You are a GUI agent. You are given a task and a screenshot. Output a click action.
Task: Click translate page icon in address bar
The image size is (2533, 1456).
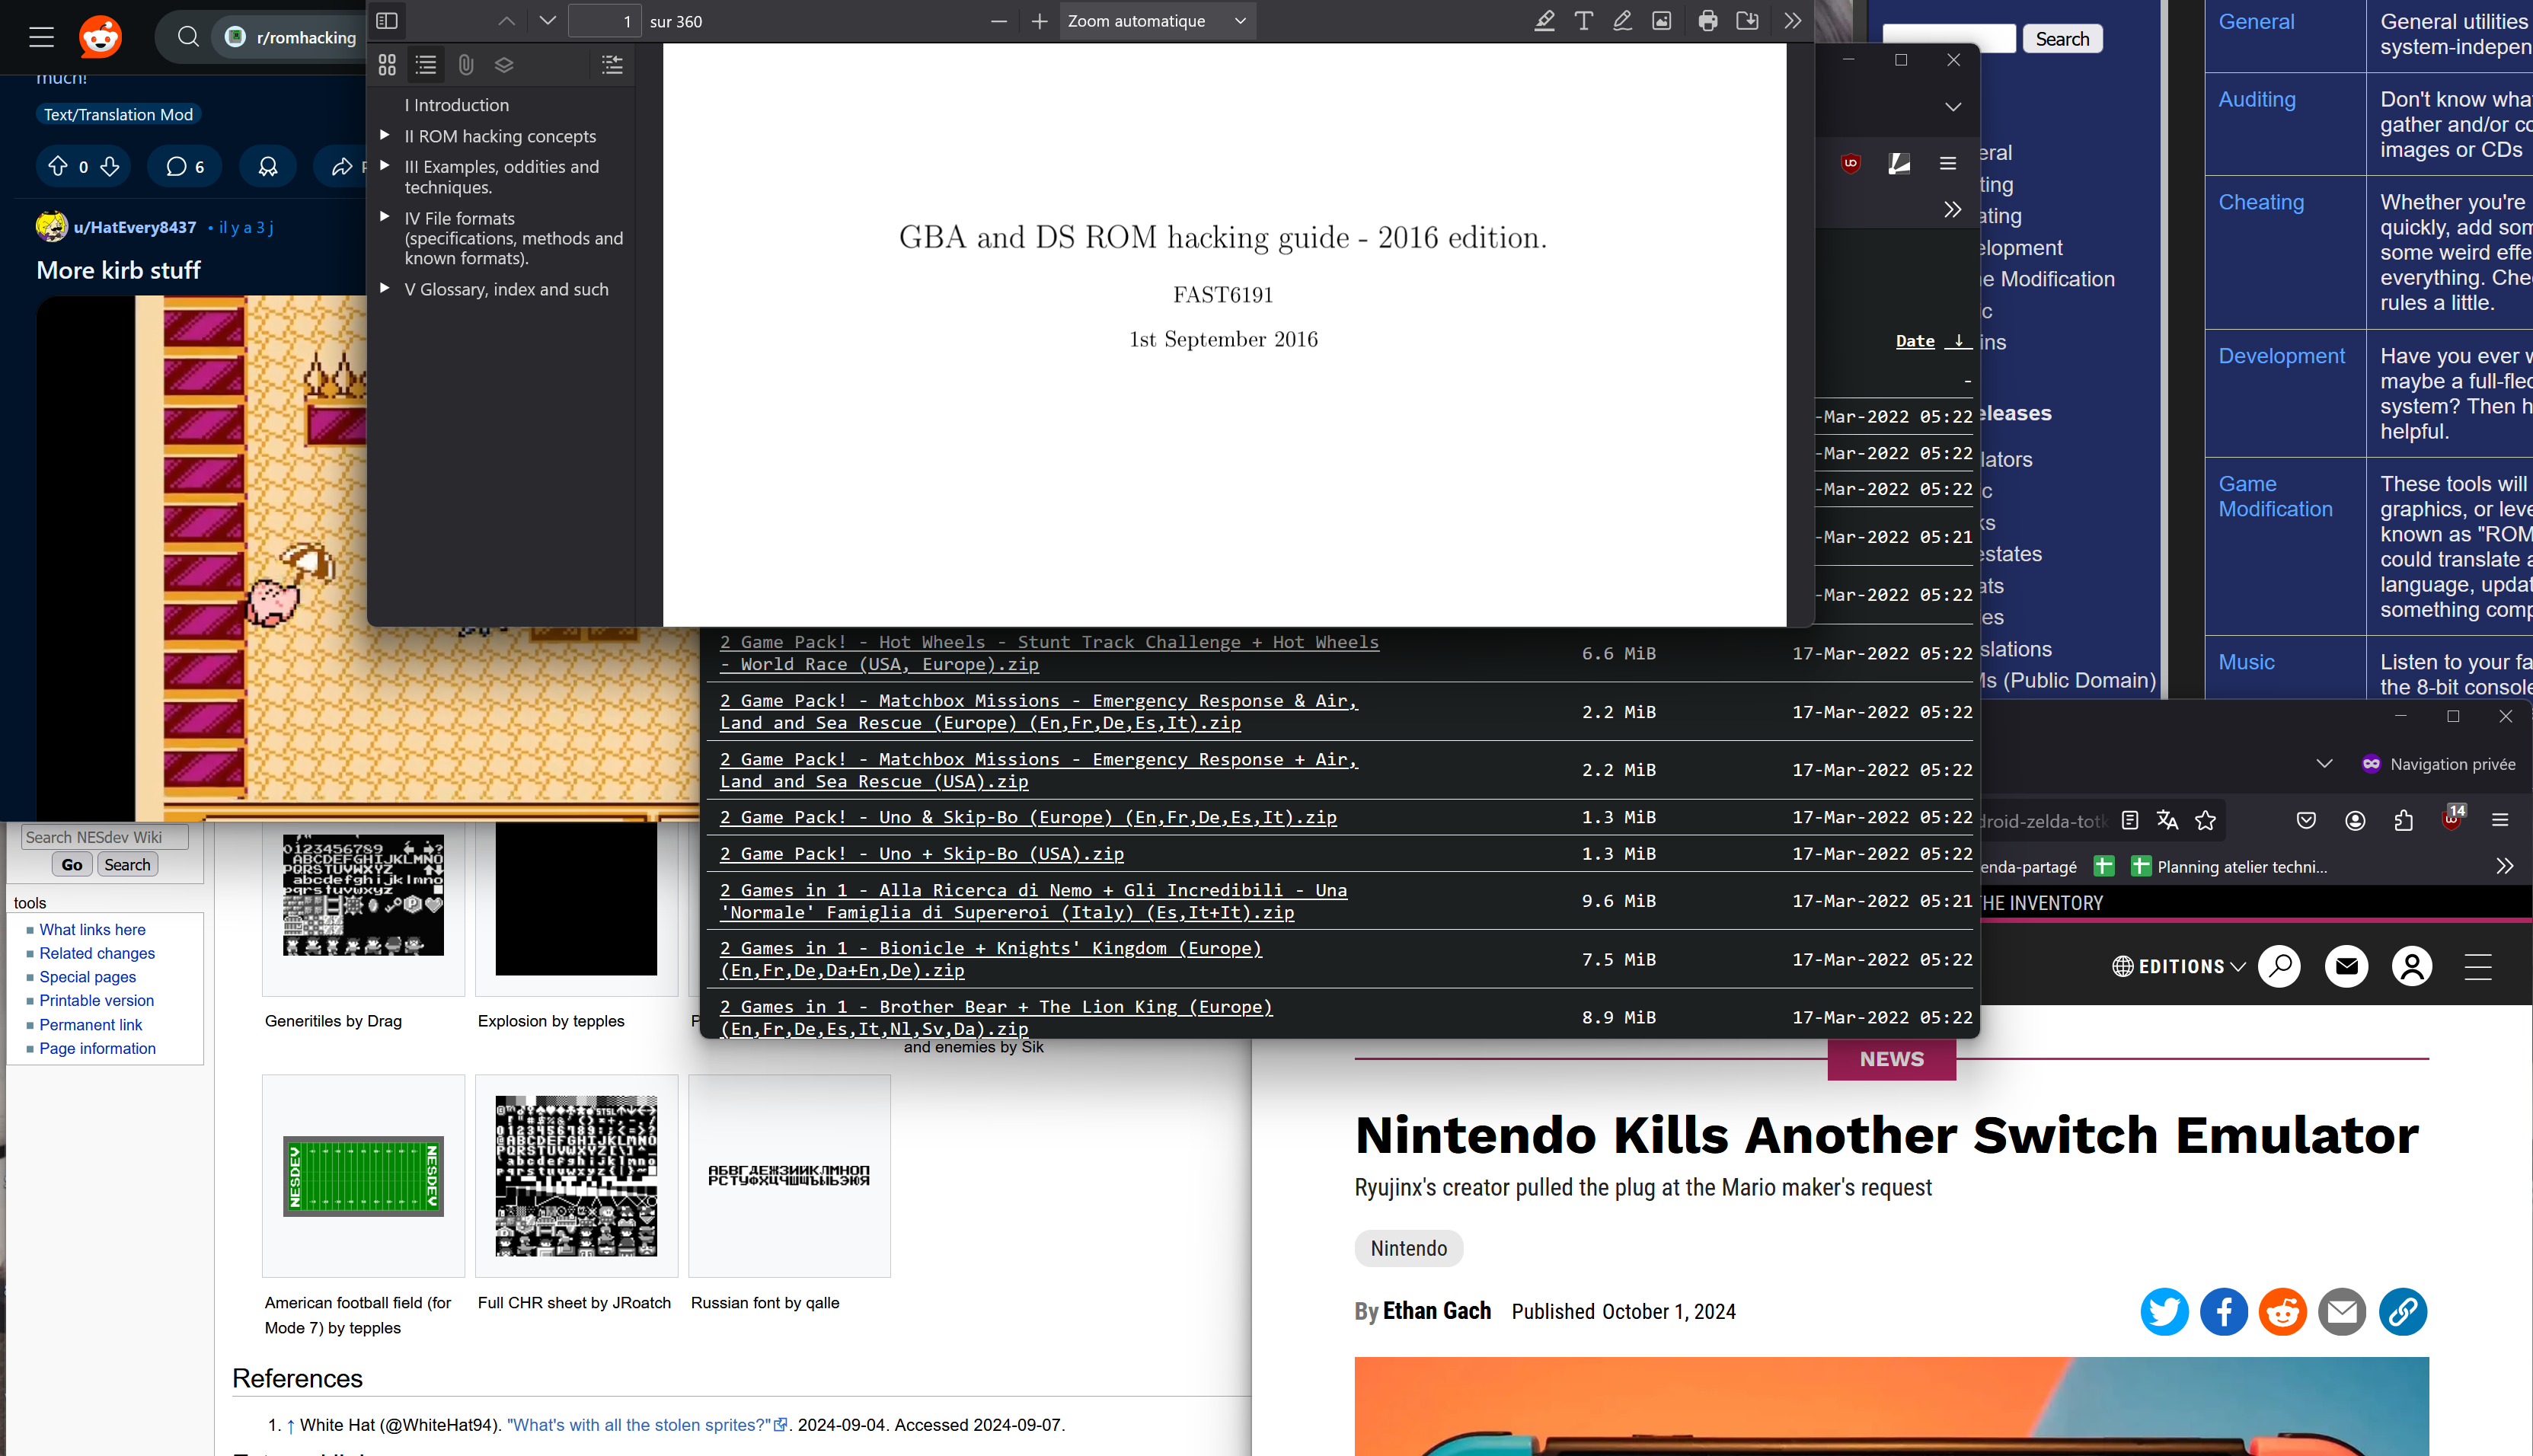[x=2167, y=820]
